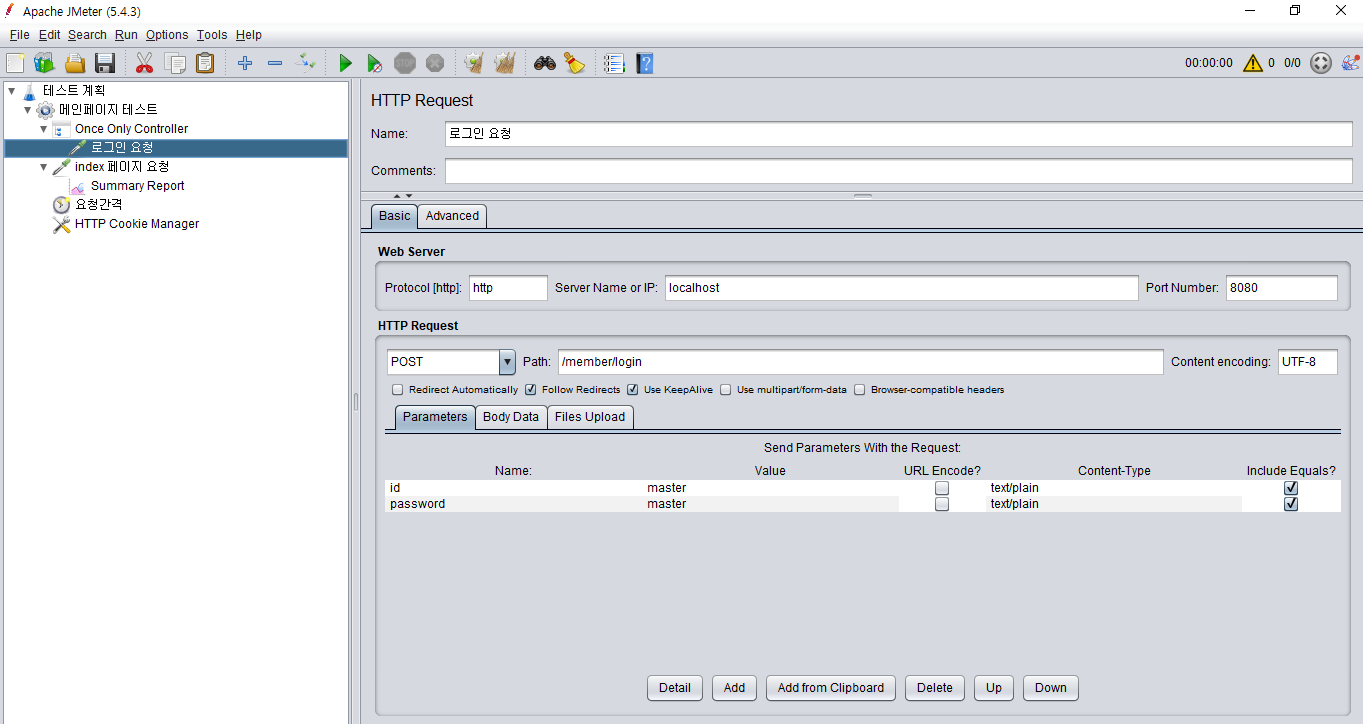Collapse the Once Only Controller tree node
1363x724 pixels.
tap(44, 129)
